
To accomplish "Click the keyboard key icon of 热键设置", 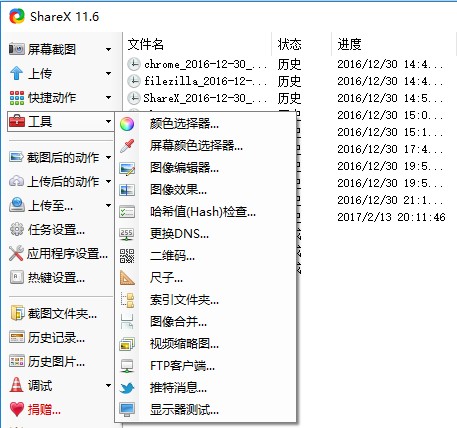I will coord(17,277).
